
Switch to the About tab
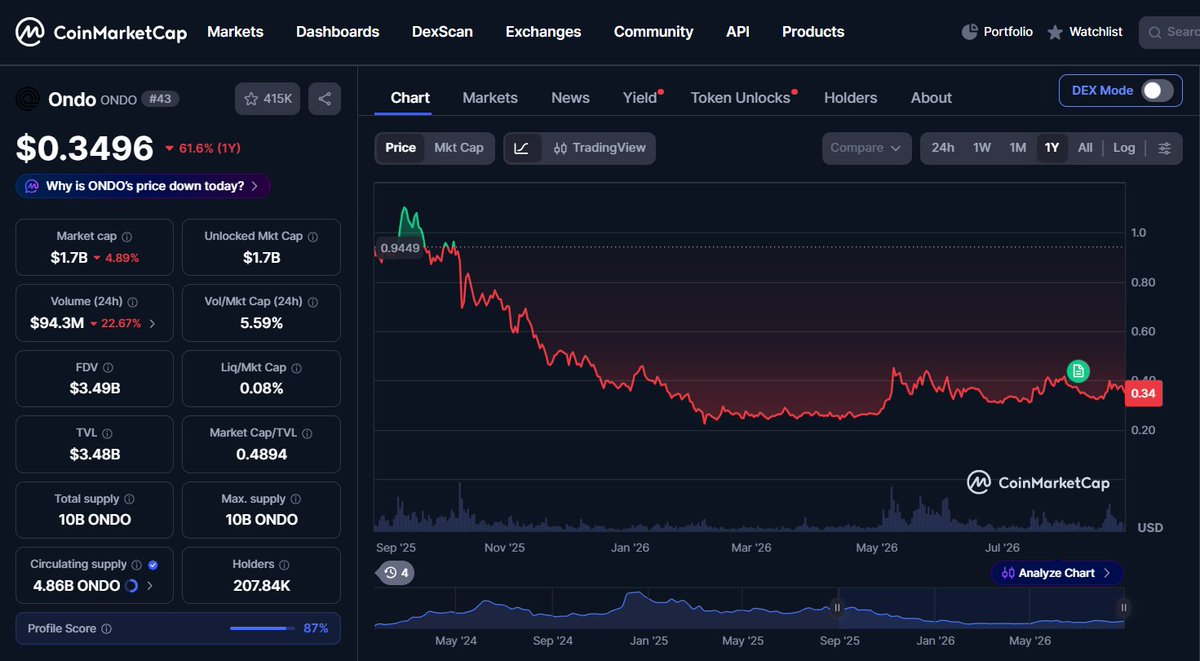[931, 98]
